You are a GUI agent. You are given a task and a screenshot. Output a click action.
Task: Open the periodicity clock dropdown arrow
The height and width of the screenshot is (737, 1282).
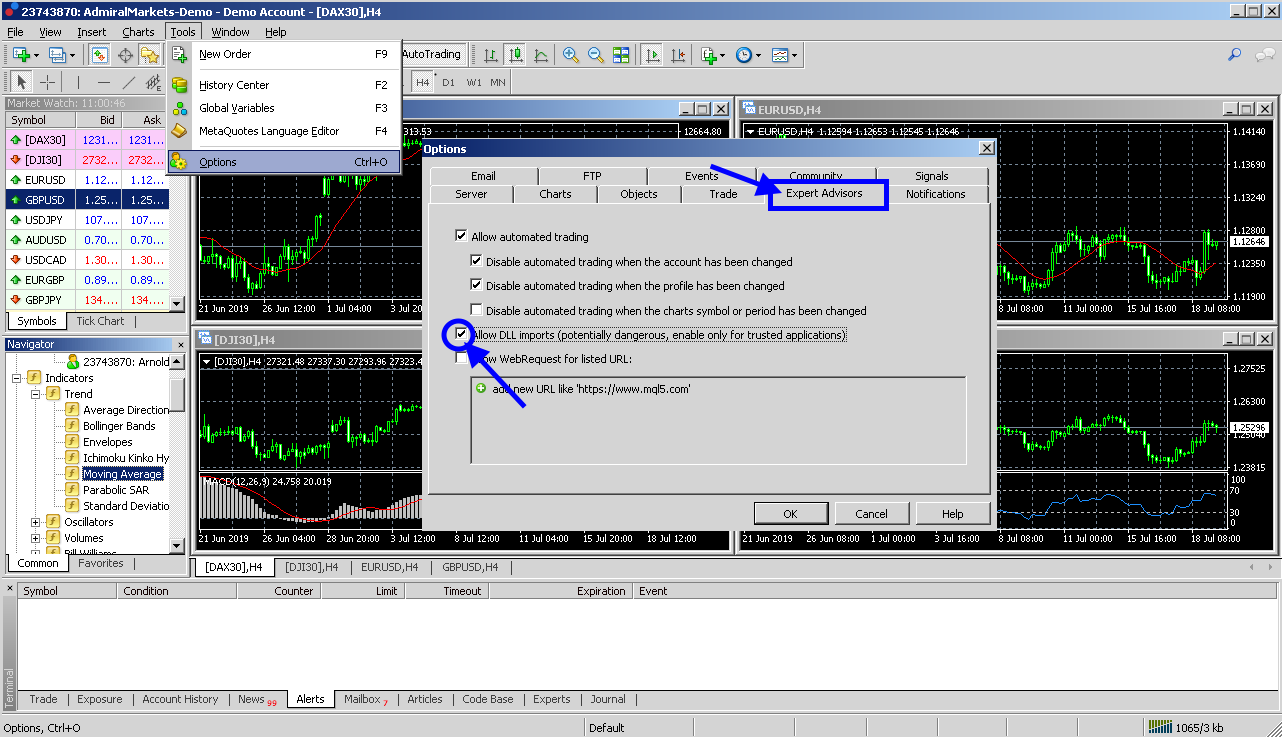tap(758, 55)
